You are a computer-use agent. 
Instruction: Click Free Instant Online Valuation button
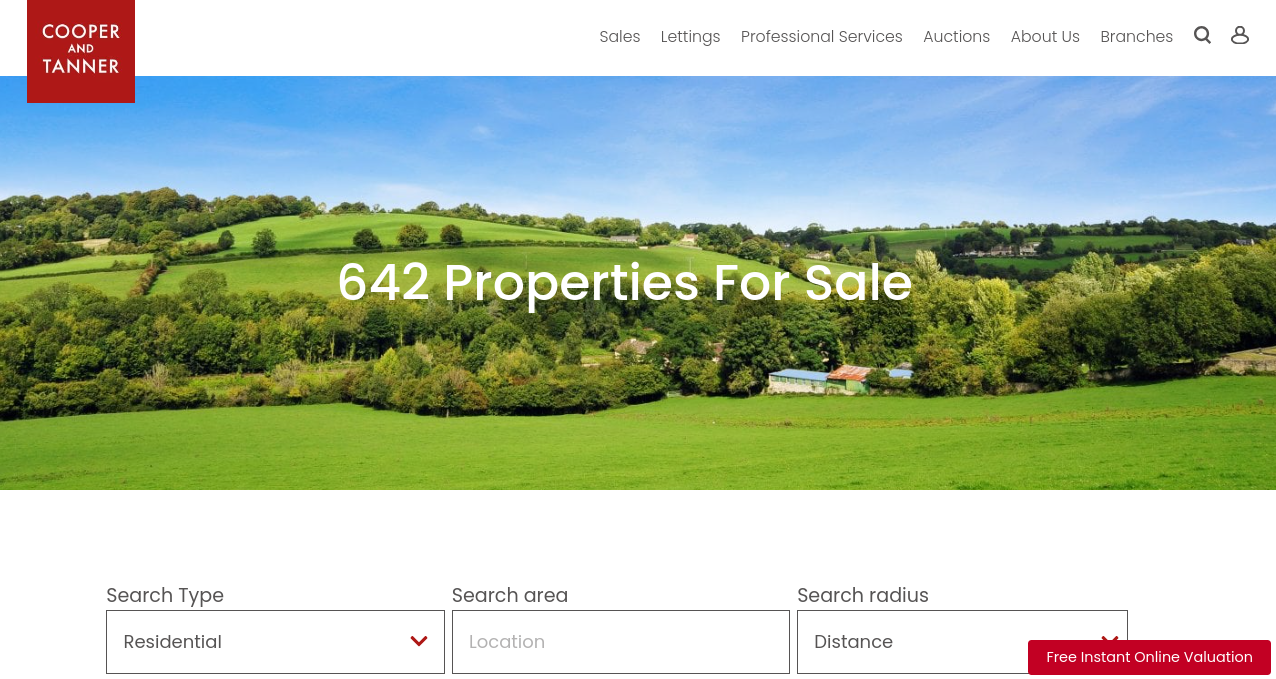1149,657
